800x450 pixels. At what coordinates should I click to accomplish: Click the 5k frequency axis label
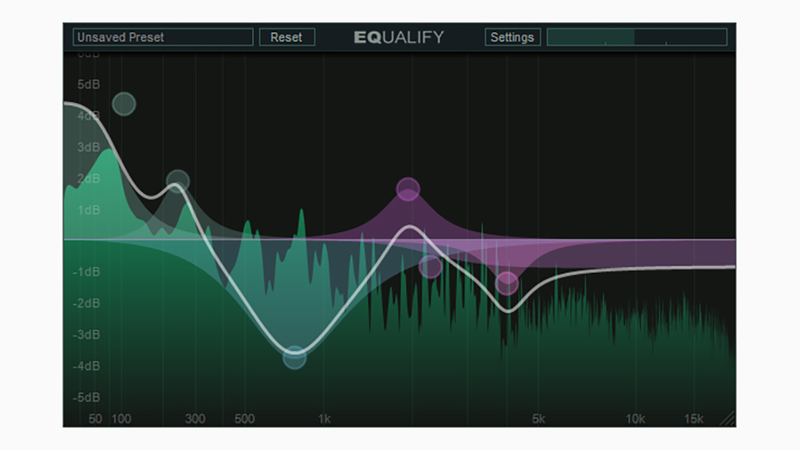[539, 419]
